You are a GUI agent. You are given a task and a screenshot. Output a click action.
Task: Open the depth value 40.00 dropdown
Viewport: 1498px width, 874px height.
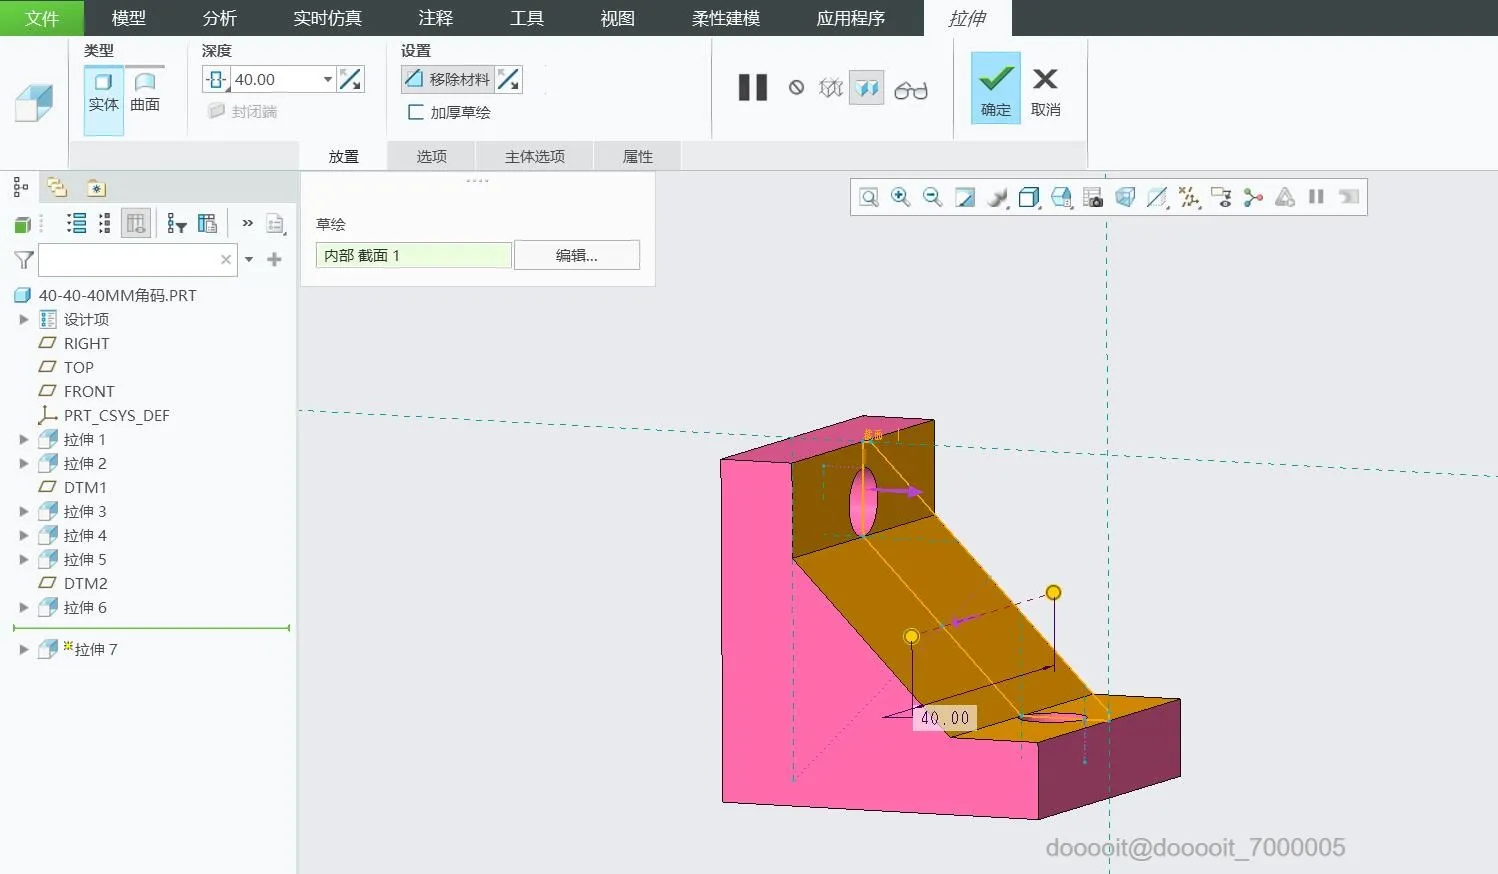(327, 80)
